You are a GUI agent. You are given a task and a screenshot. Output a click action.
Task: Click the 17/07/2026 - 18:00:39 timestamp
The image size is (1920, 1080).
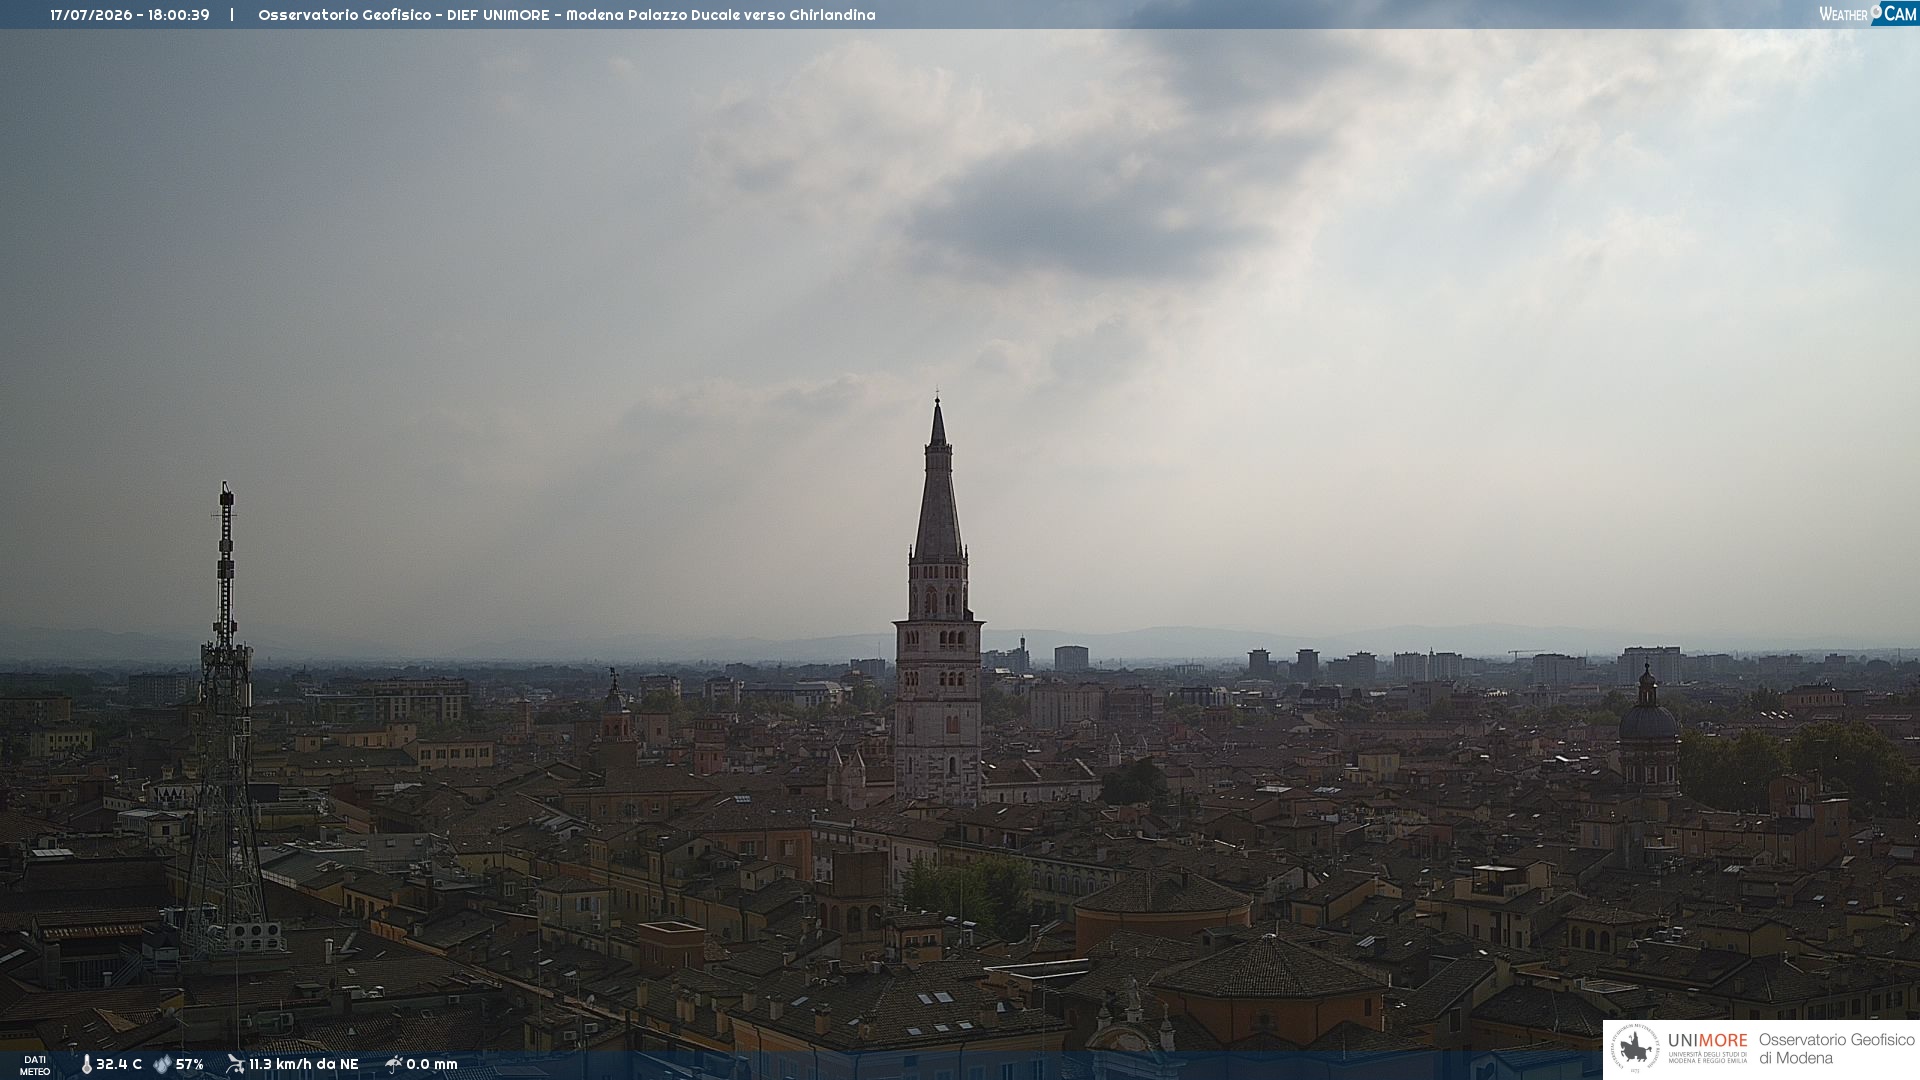pyautogui.click(x=130, y=15)
